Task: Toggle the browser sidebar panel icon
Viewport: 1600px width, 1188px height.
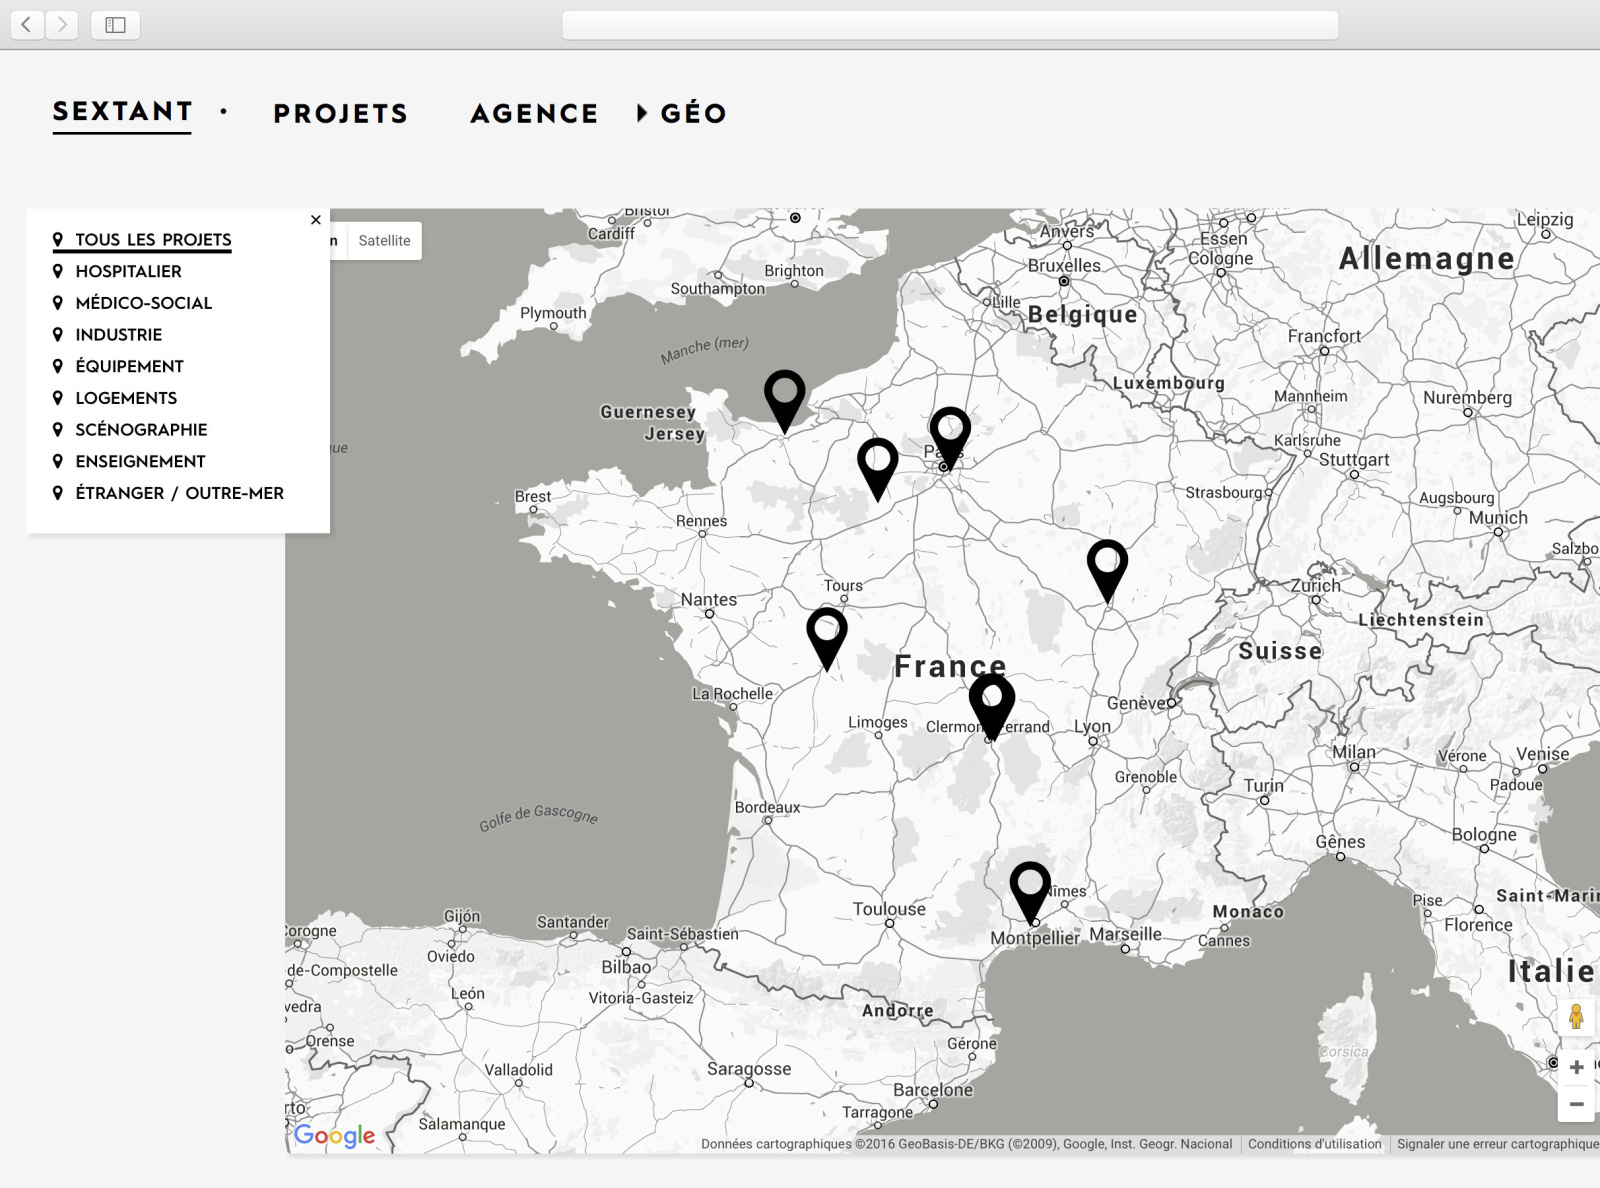Action: point(116,25)
